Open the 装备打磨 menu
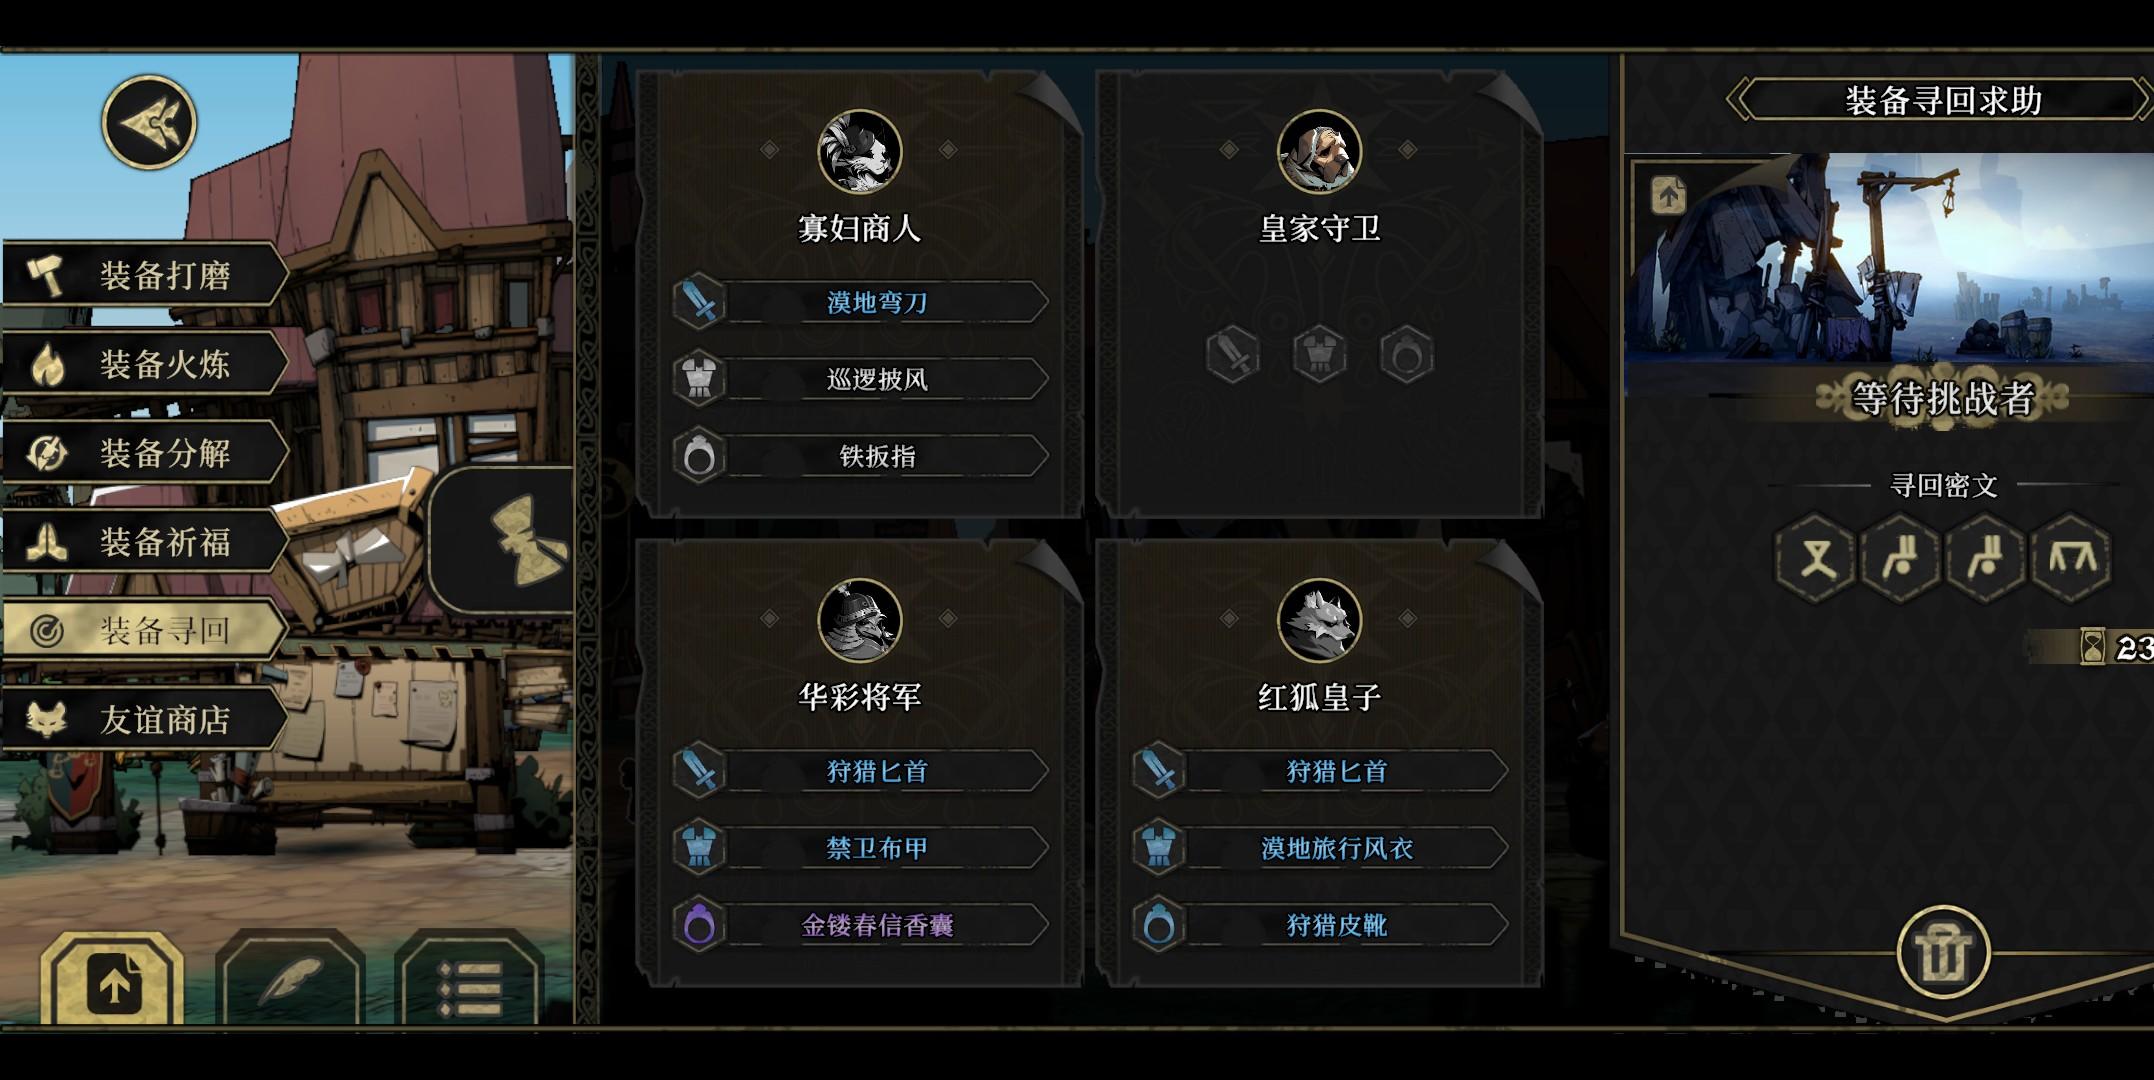Viewport: 2154px width, 1080px height. coord(145,274)
